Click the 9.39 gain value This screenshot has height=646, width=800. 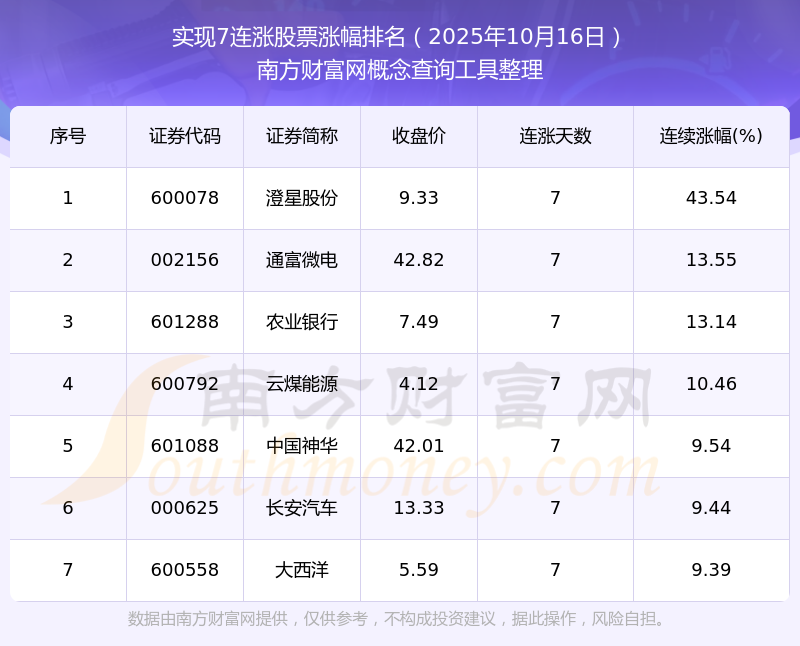(x=711, y=570)
